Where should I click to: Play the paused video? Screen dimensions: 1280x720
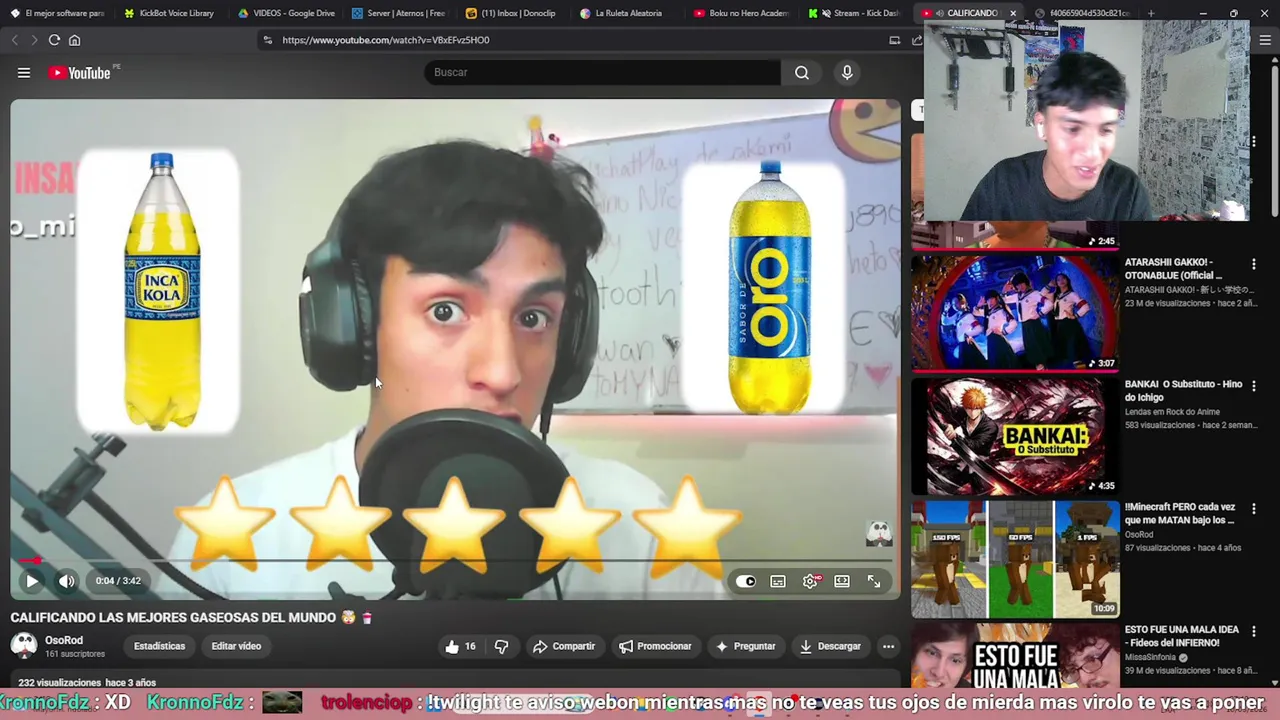pyautogui.click(x=32, y=581)
